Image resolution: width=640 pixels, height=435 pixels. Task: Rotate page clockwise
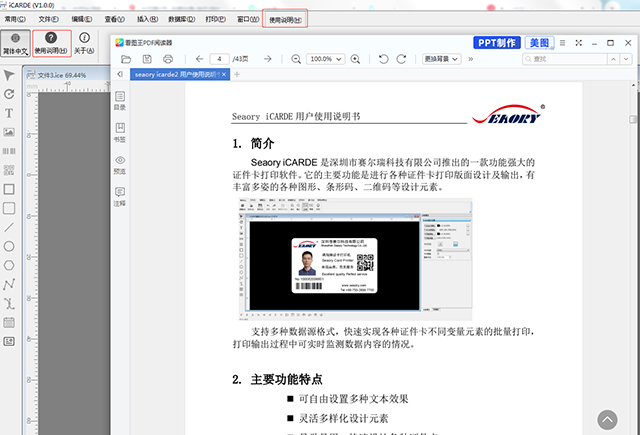point(402,59)
